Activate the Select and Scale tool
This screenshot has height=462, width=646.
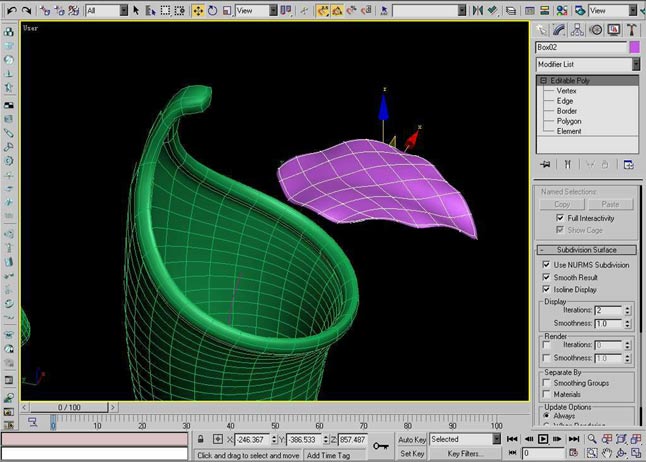pyautogui.click(x=227, y=10)
